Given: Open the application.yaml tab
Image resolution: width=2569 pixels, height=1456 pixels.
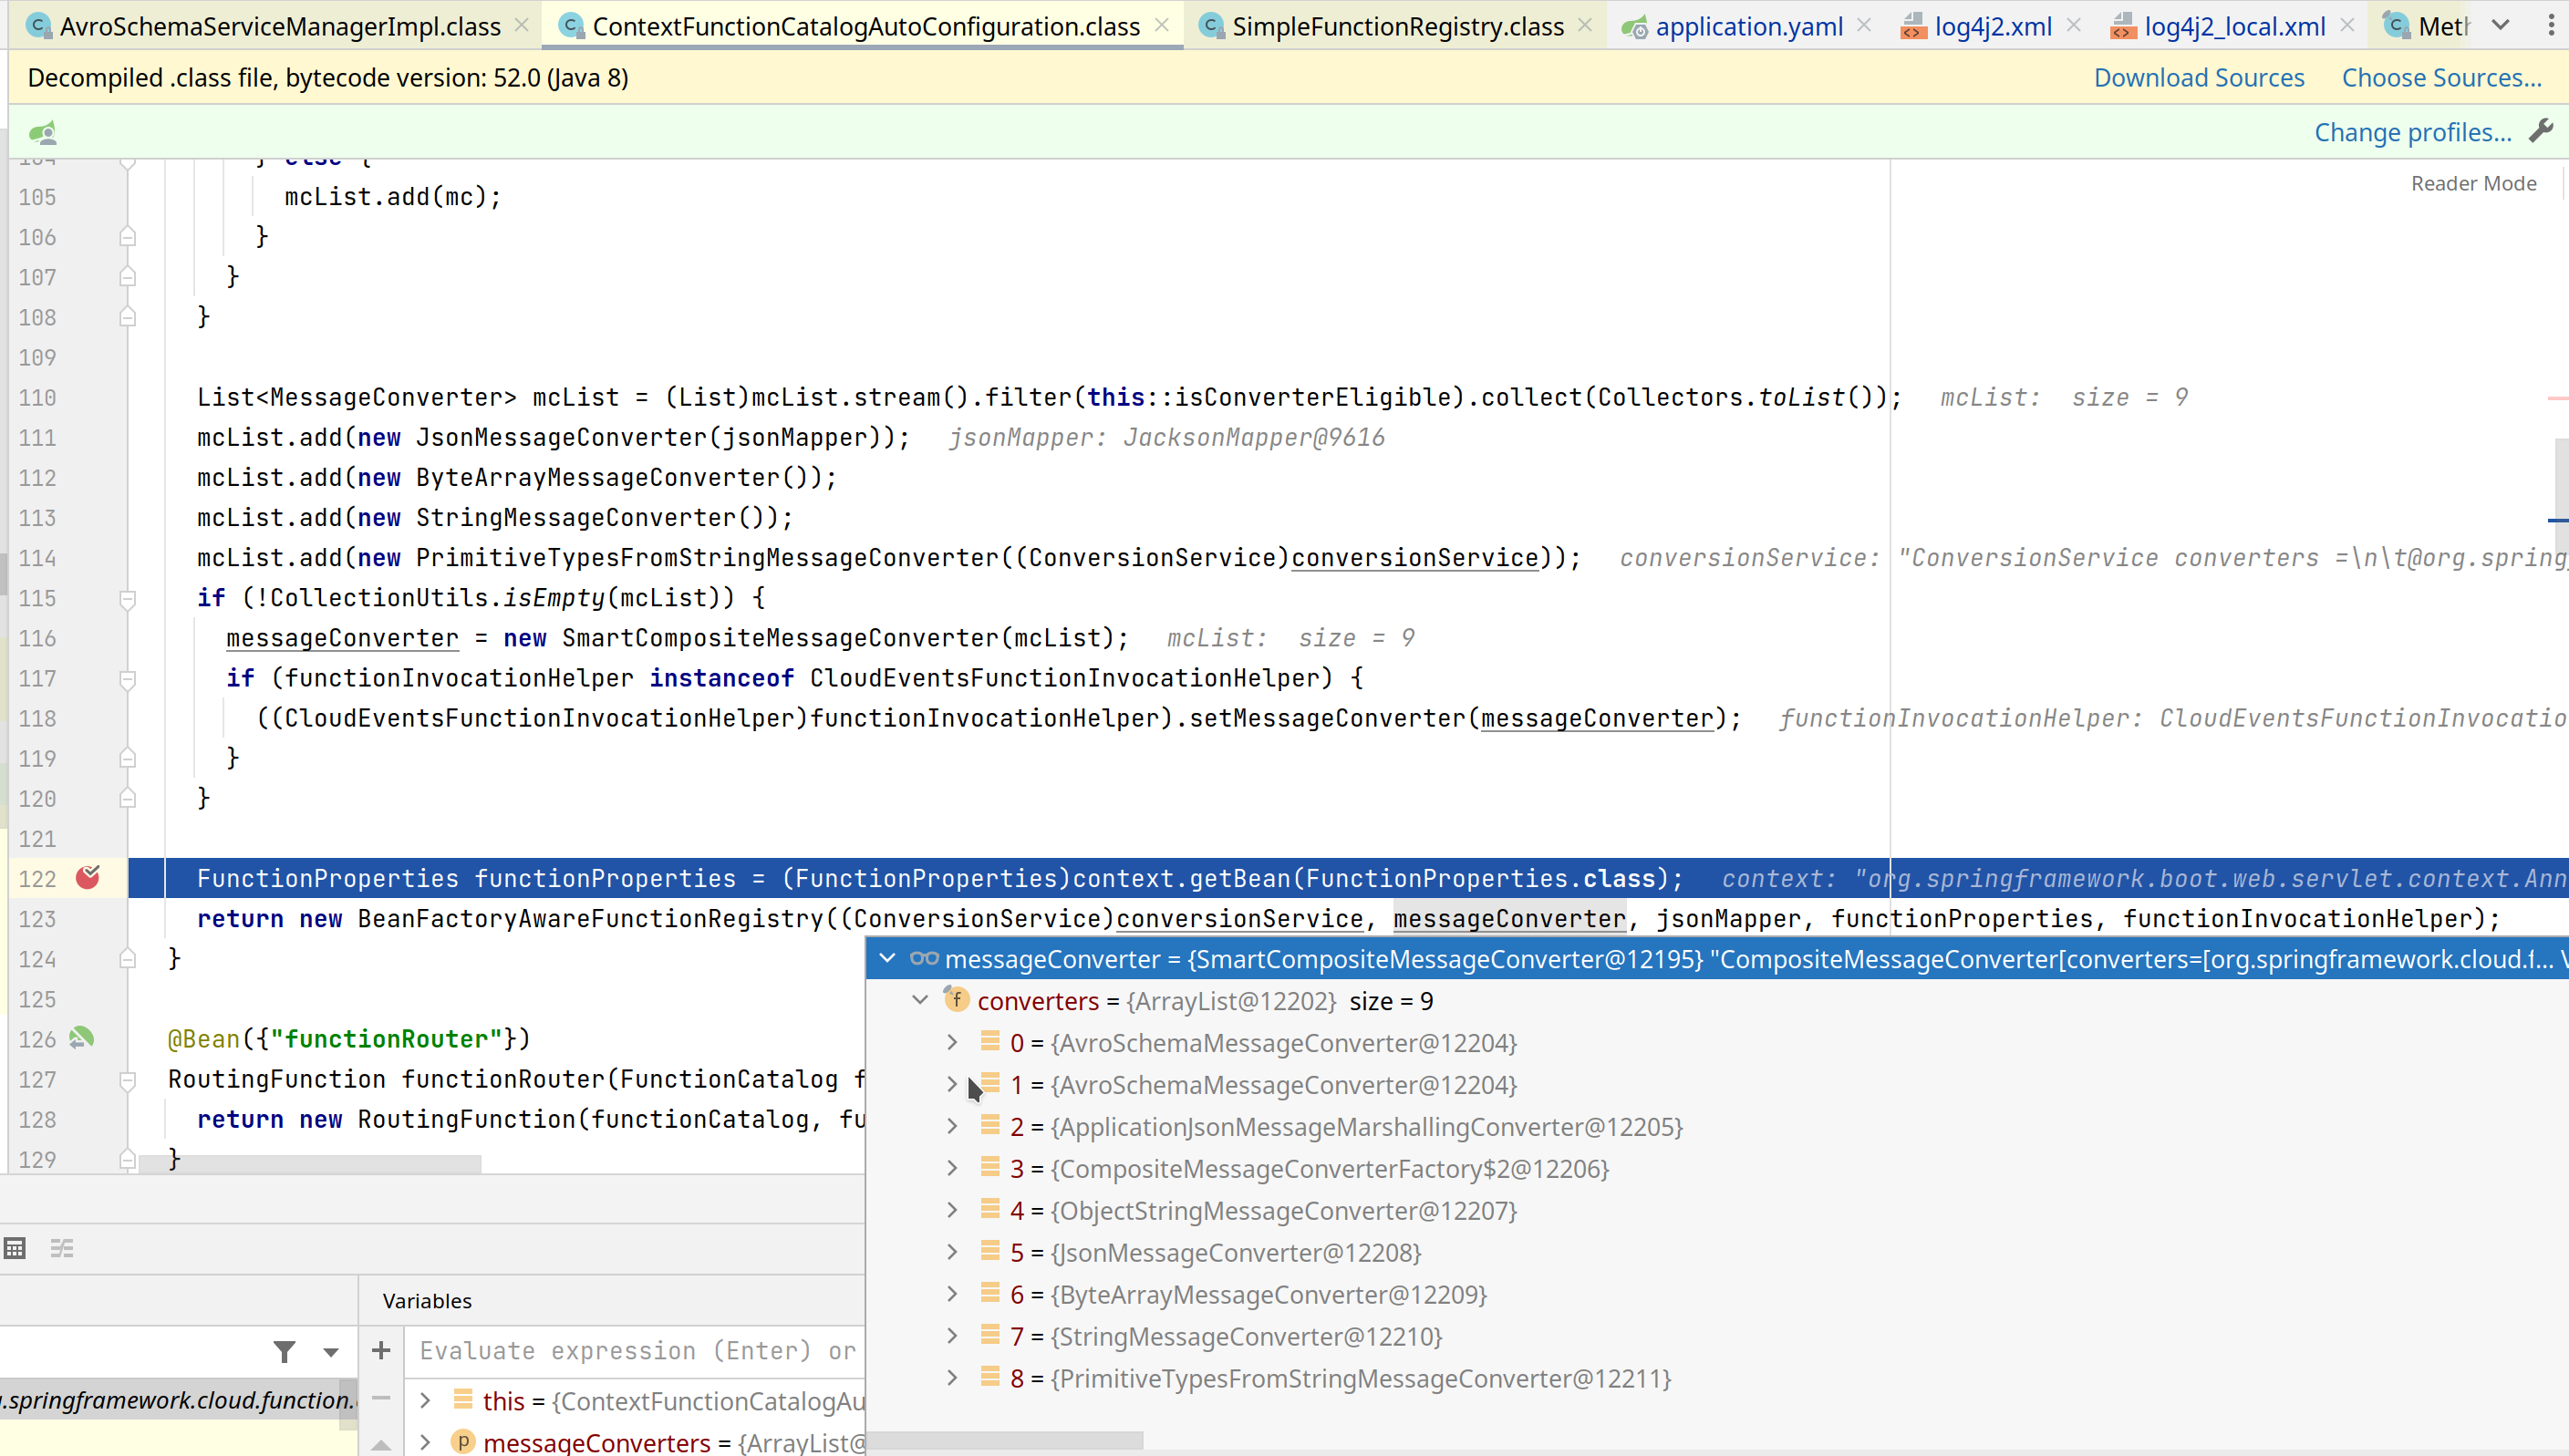Looking at the screenshot, I should [1748, 27].
